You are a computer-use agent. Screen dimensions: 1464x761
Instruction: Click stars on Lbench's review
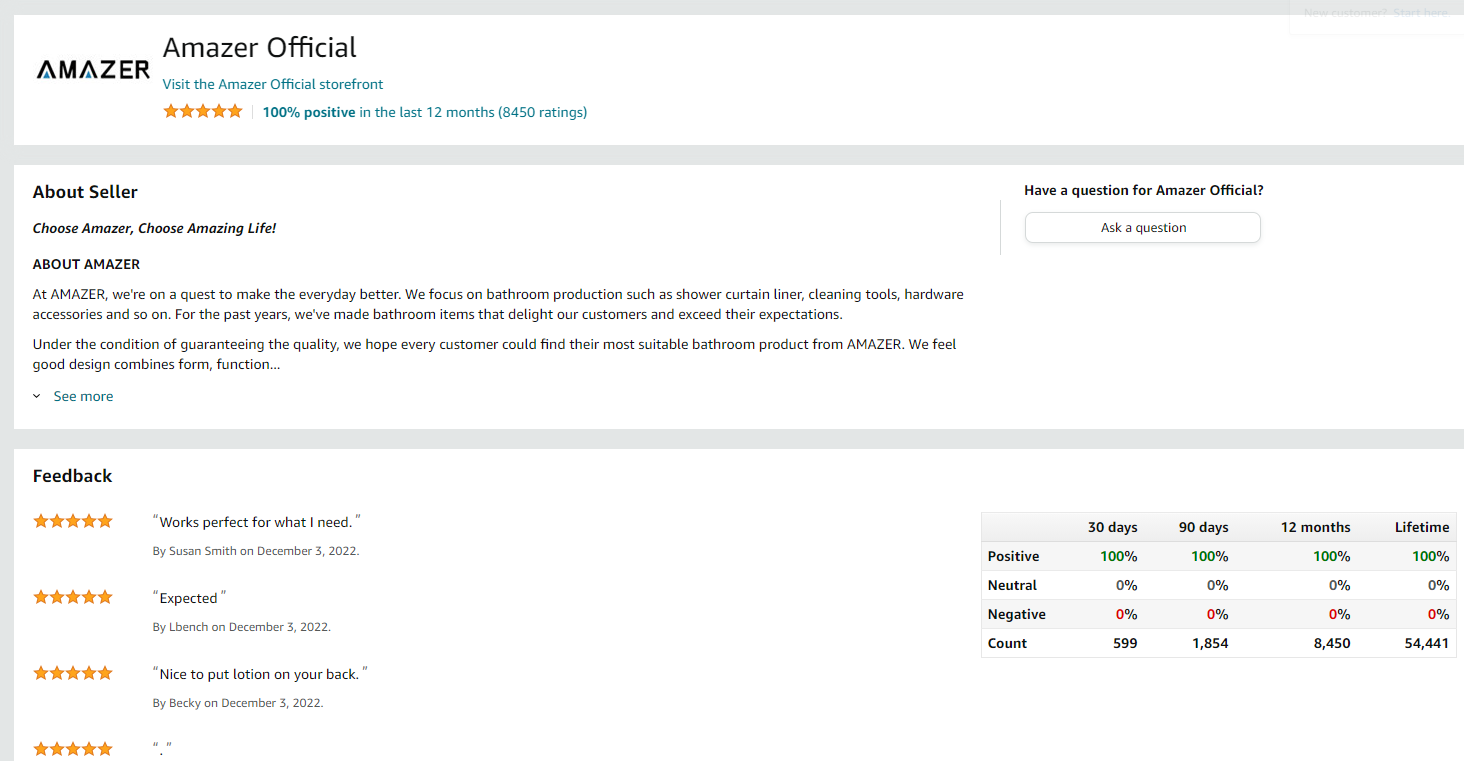click(73, 597)
